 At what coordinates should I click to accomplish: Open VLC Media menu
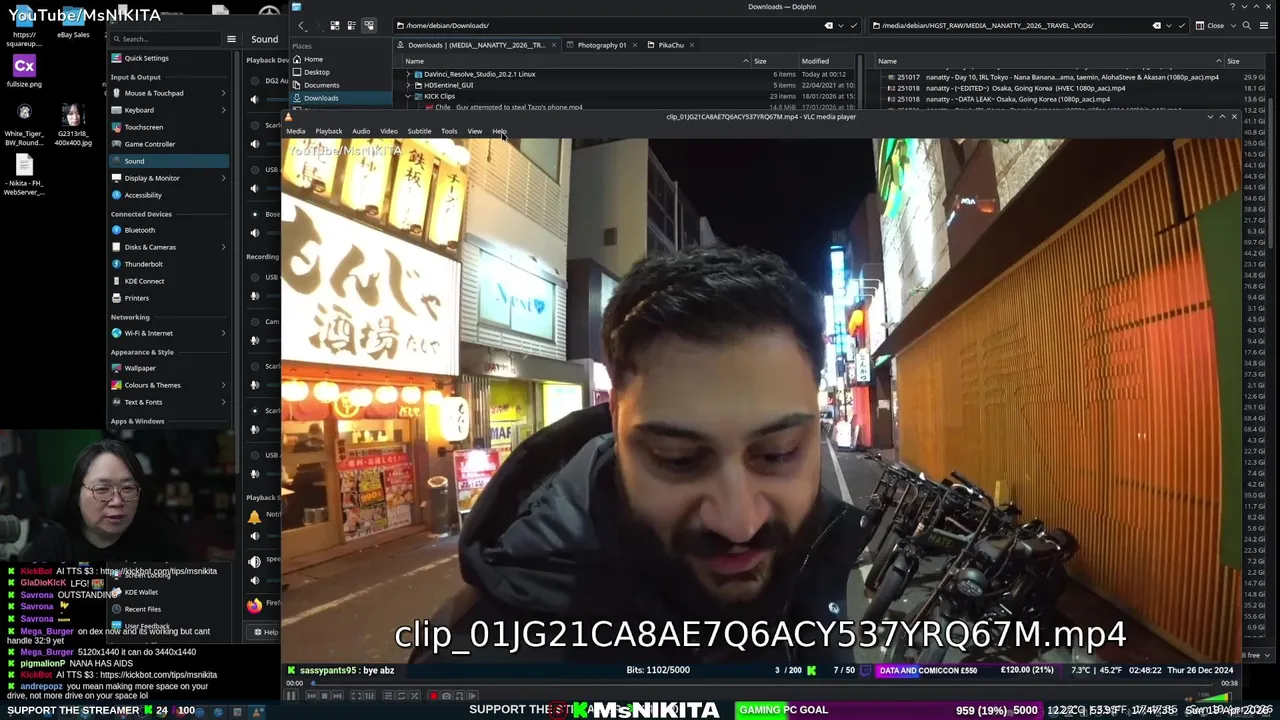[x=296, y=131]
